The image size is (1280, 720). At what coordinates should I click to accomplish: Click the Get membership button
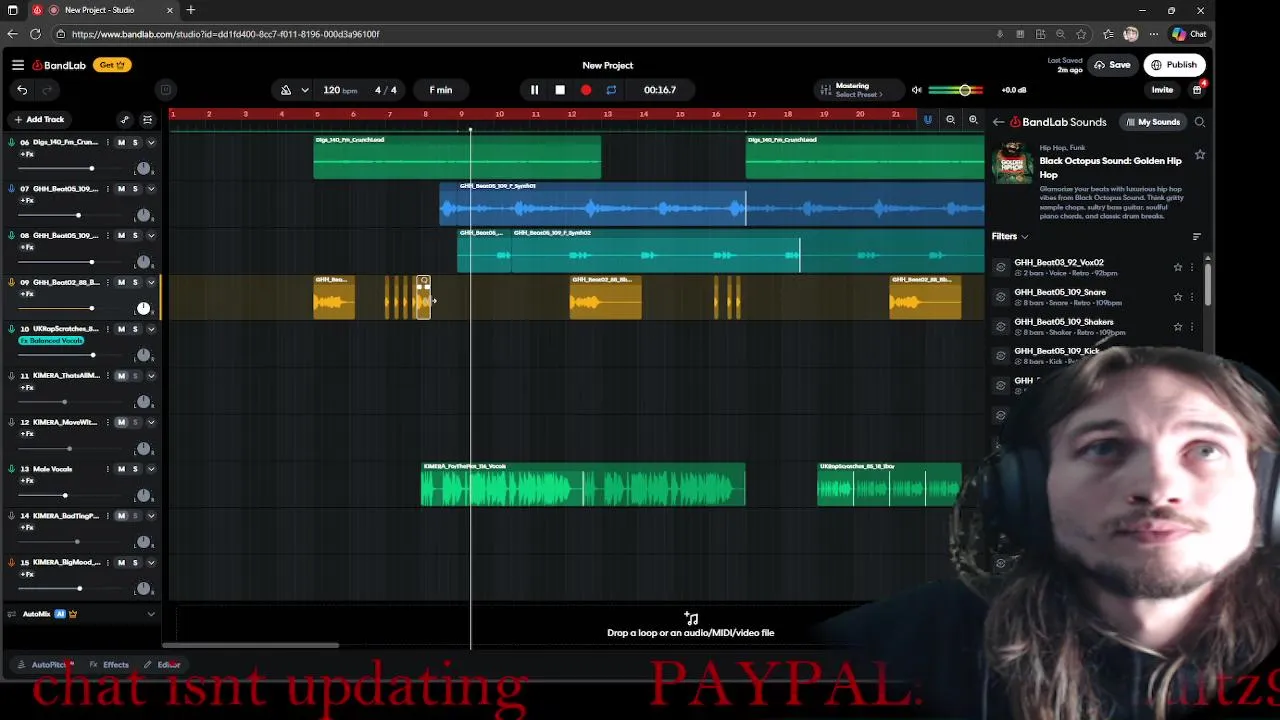pos(111,65)
